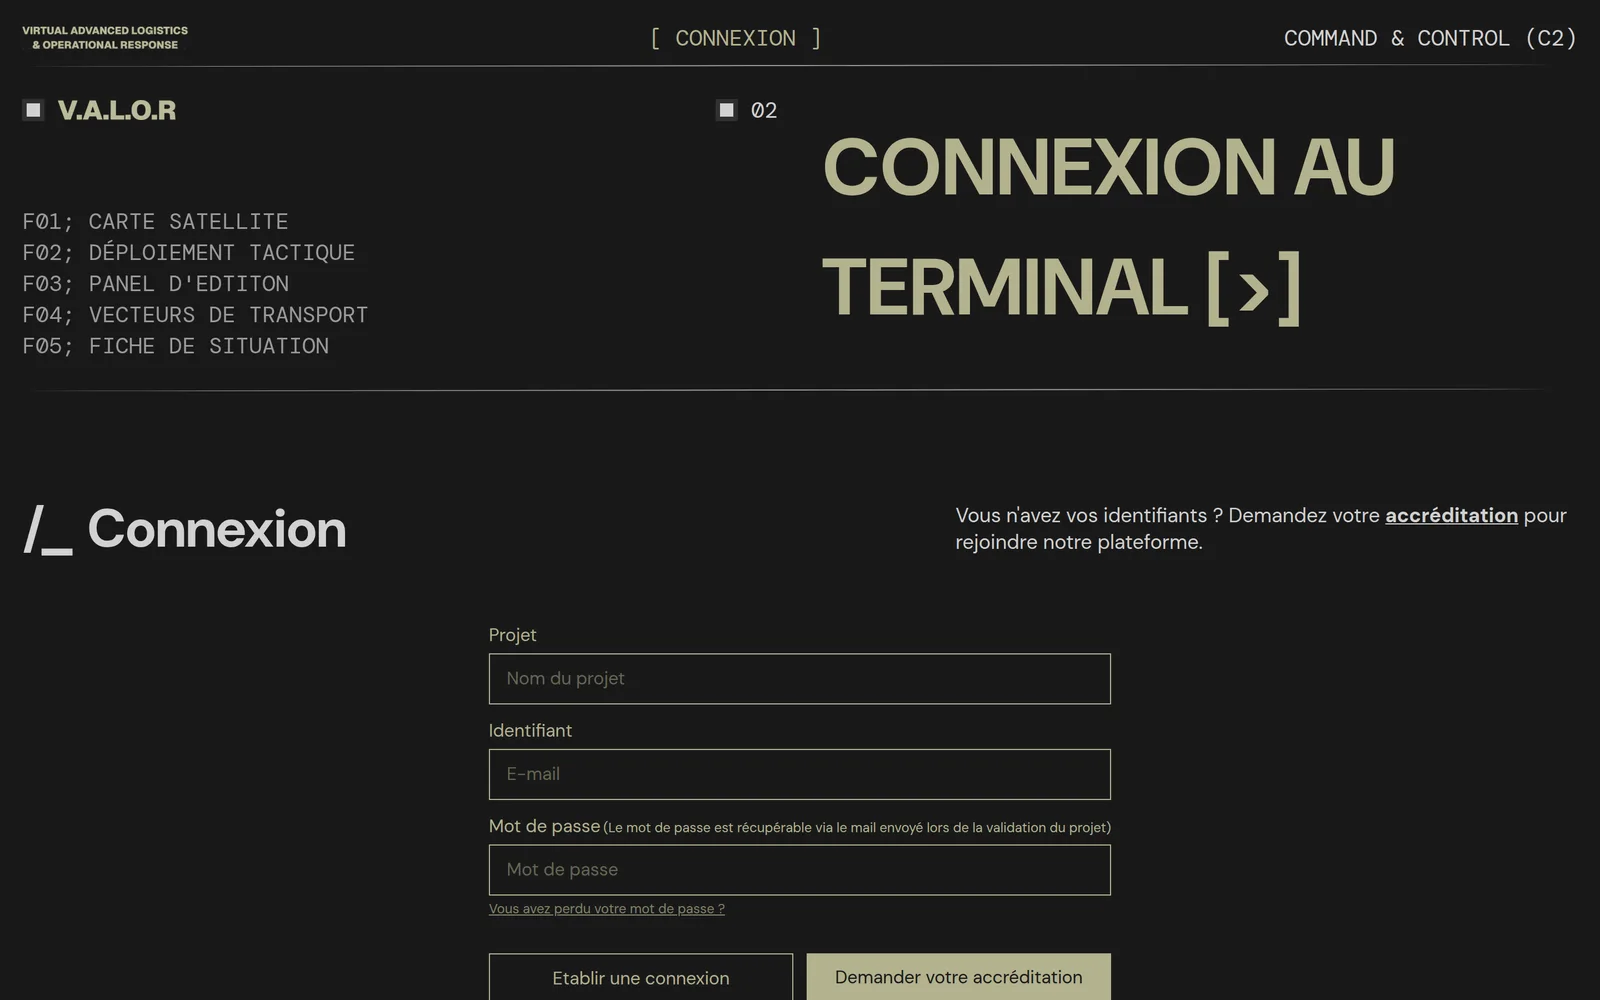The height and width of the screenshot is (1000, 1600).
Task: Open COMMAND & CONTROL (C2) header item
Action: coord(1430,38)
